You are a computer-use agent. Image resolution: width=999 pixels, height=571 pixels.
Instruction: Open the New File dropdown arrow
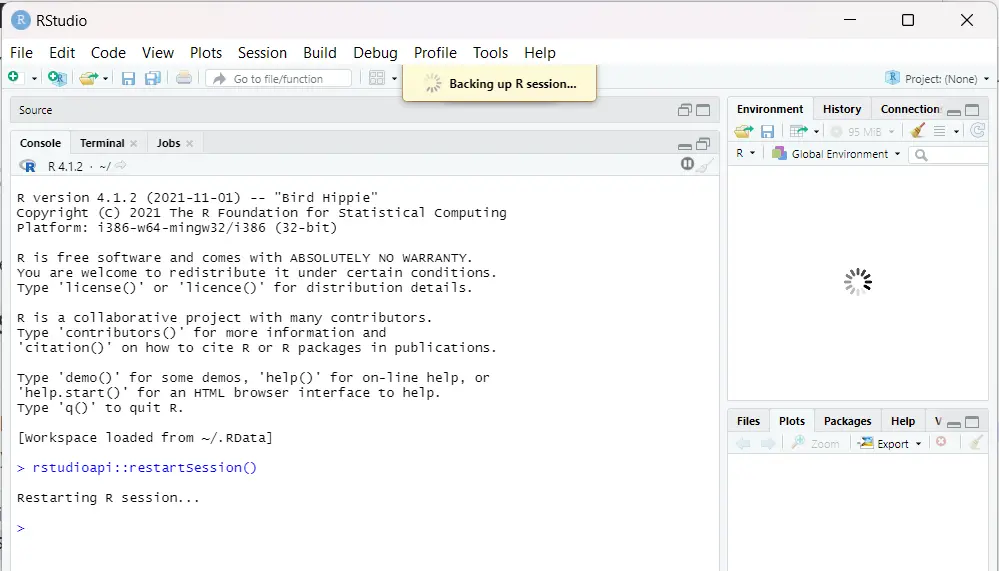pos(34,78)
